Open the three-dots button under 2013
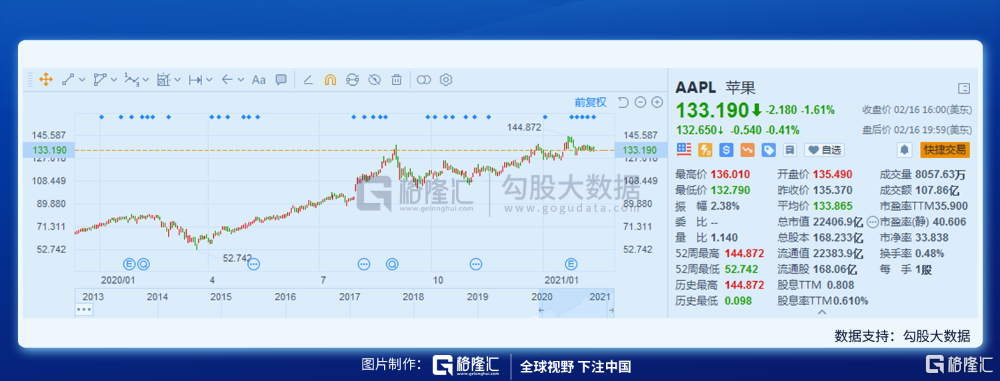 84,309
